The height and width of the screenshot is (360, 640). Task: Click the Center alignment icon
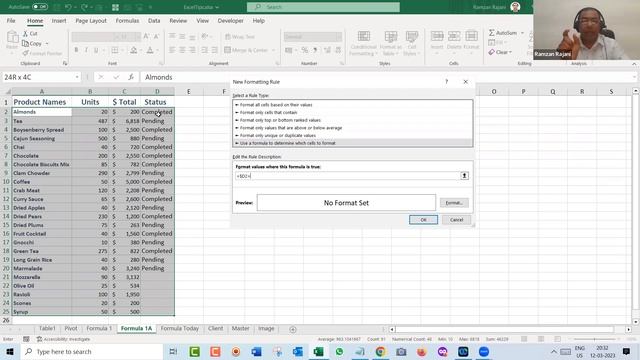point(182,50)
